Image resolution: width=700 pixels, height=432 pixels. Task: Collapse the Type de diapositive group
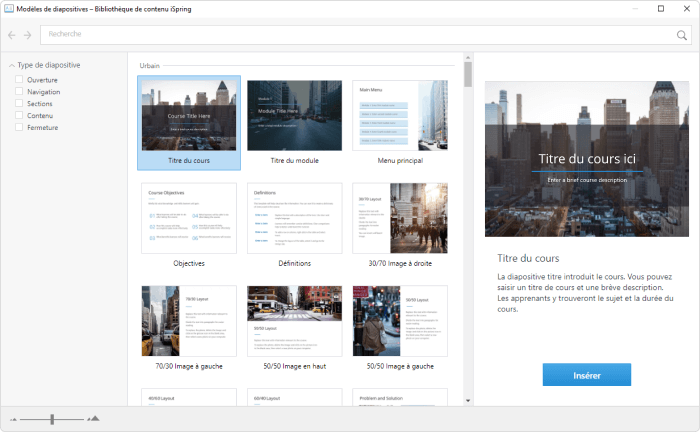(12, 65)
